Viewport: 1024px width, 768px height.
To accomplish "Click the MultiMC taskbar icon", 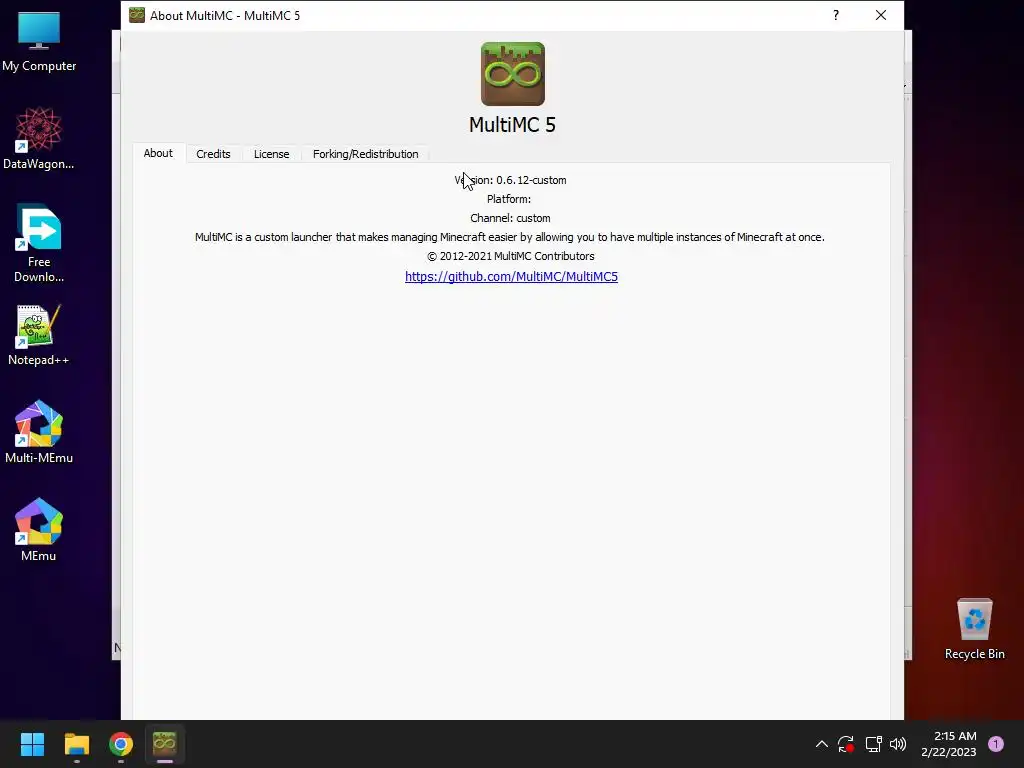I will coord(165,744).
